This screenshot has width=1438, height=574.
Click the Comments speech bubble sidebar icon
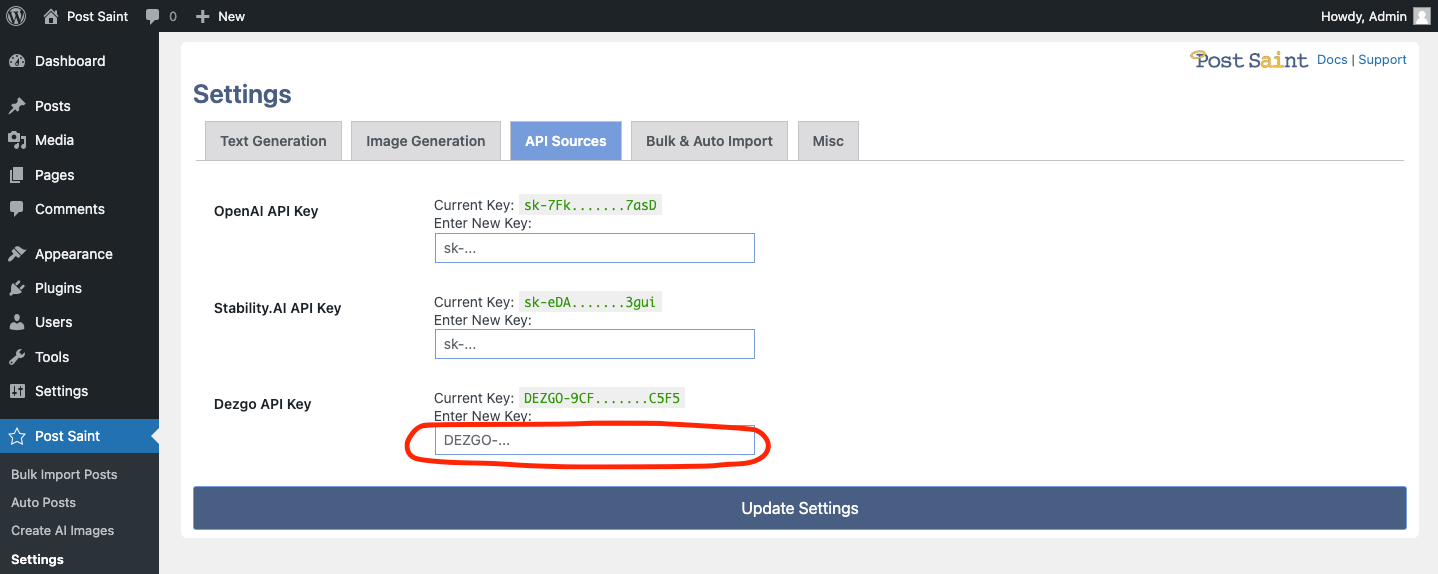[17, 209]
